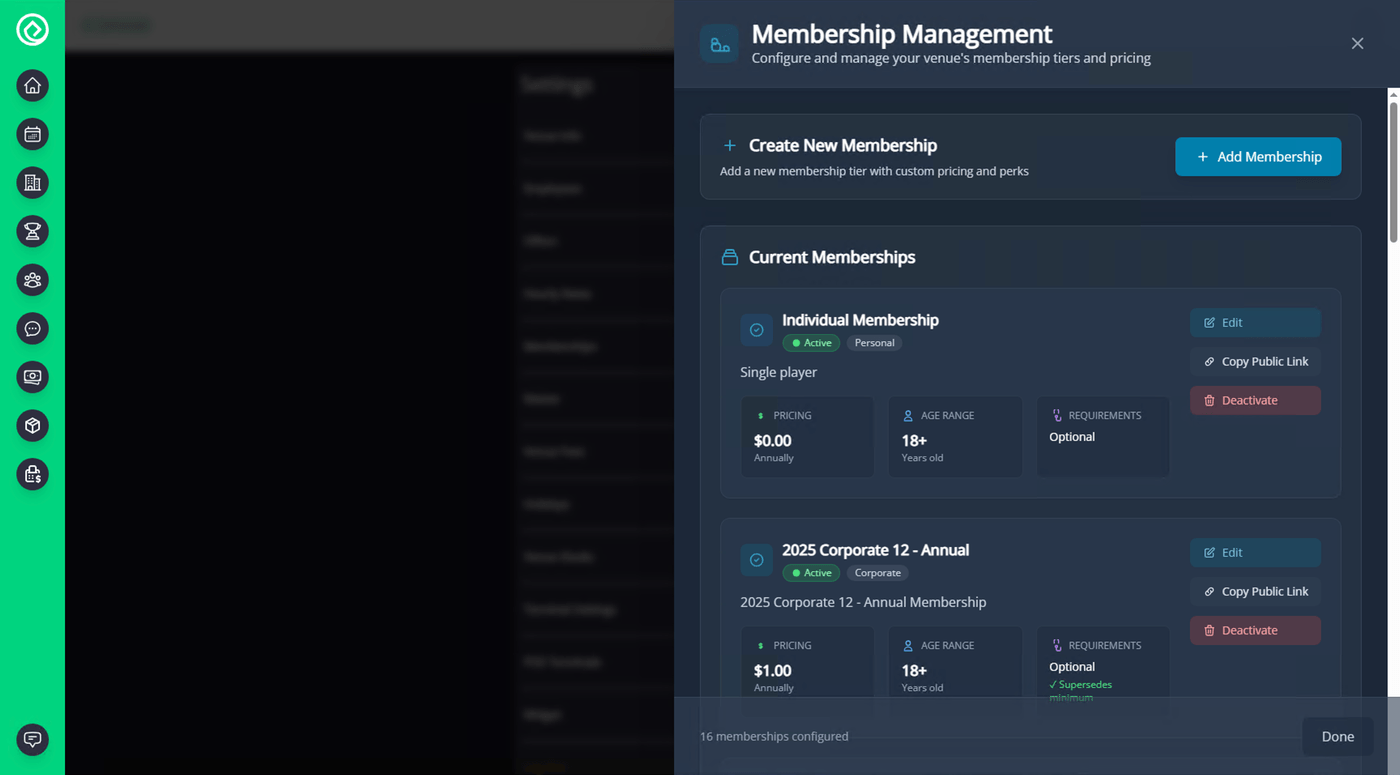Select the products cube icon in sidebar

[x=32, y=425]
